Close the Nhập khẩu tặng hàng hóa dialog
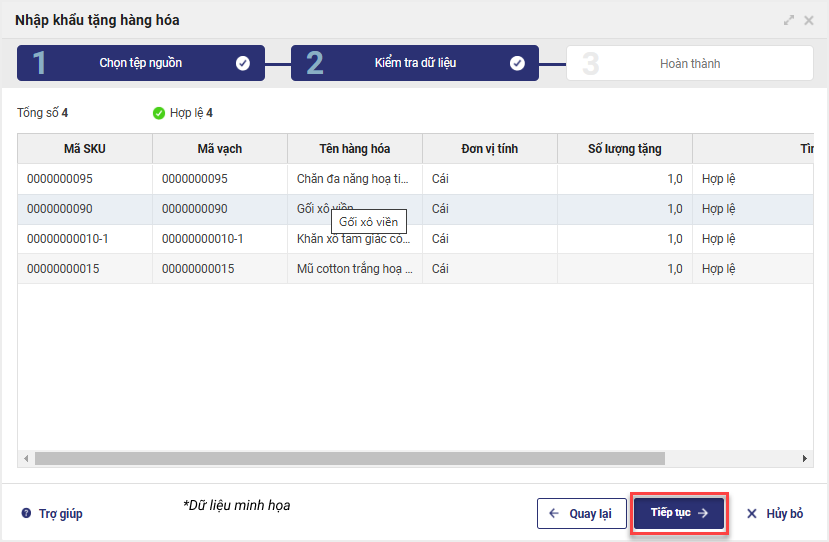This screenshot has height=542, width=829. [809, 20]
